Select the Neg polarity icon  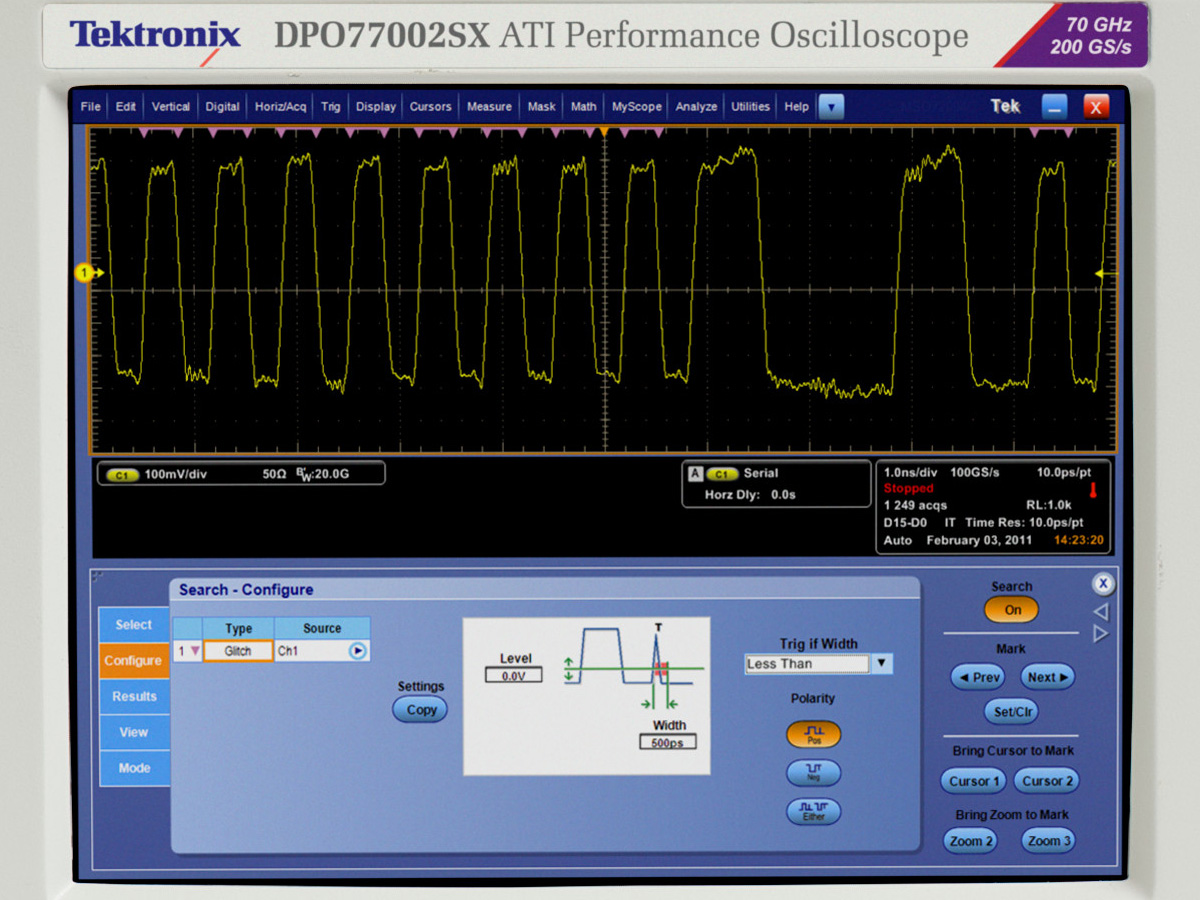pyautogui.click(x=813, y=773)
